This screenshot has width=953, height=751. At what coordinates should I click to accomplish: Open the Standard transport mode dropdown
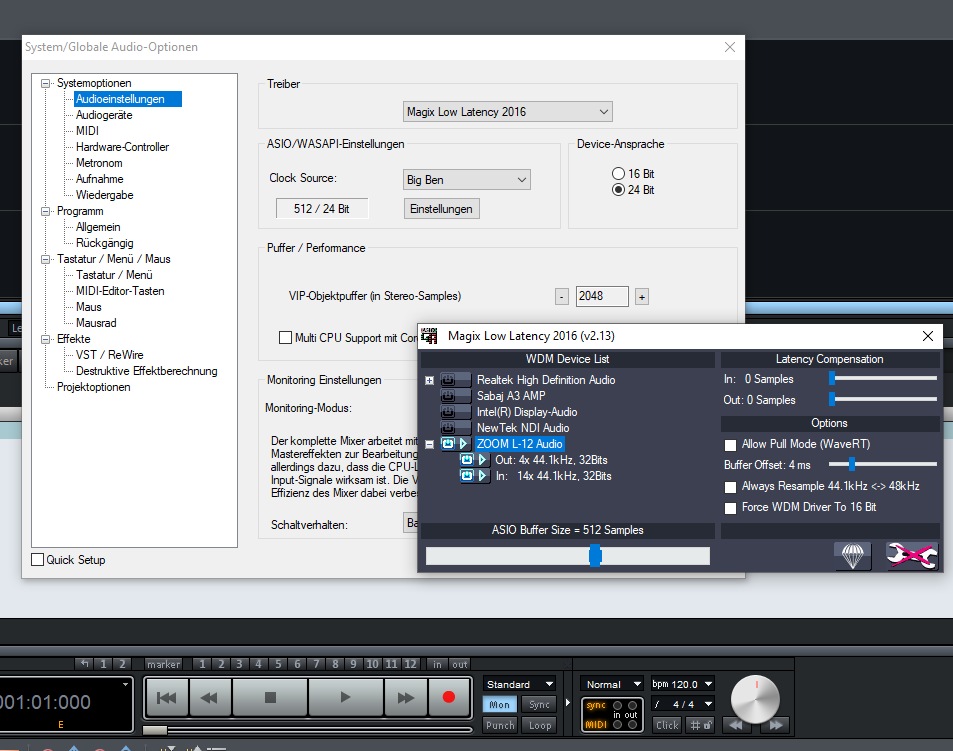(520, 684)
